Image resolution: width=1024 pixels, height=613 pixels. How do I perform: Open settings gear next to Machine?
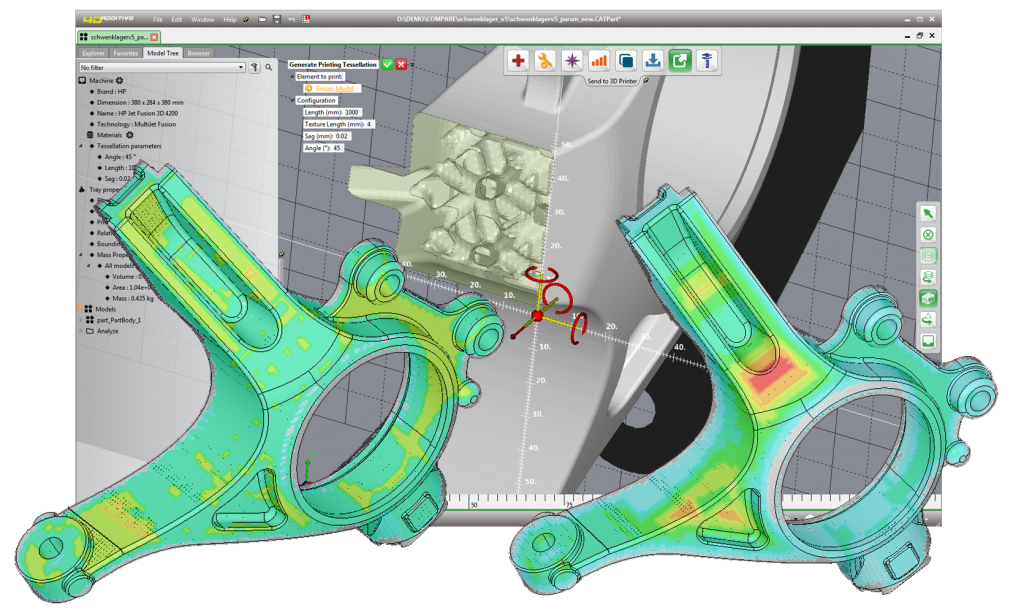[x=120, y=80]
